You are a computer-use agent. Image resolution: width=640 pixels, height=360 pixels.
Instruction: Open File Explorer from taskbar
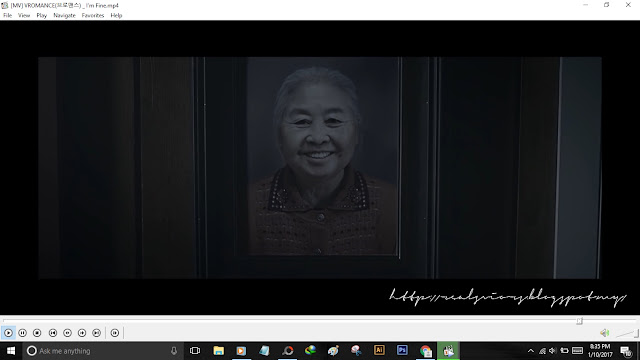pos(218,351)
